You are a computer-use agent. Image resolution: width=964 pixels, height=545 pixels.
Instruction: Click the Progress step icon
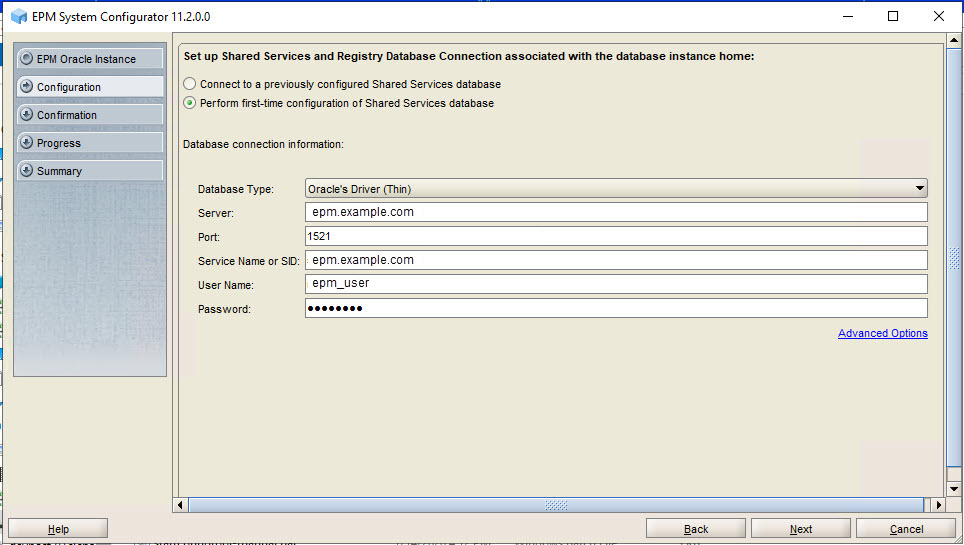(26, 143)
